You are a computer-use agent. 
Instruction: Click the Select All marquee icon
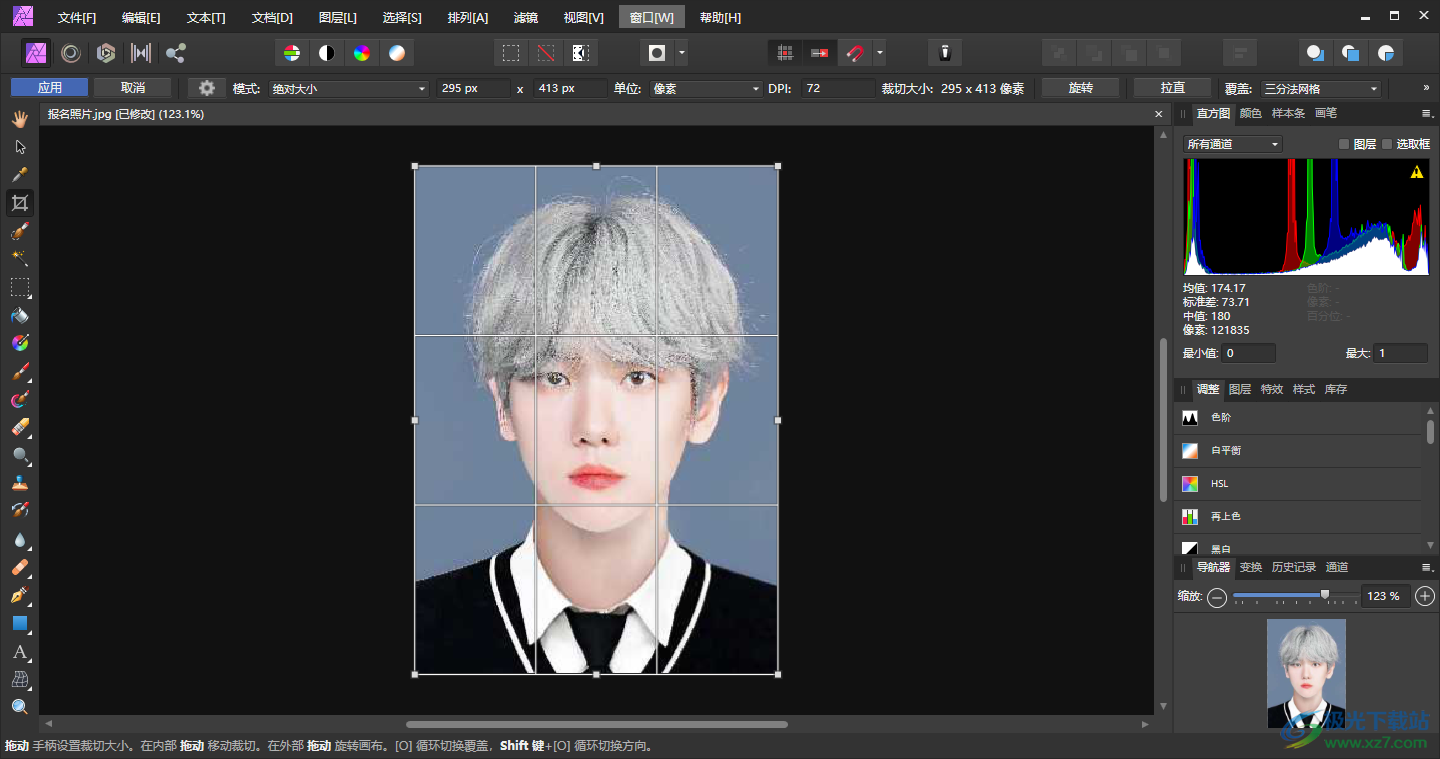click(x=511, y=53)
